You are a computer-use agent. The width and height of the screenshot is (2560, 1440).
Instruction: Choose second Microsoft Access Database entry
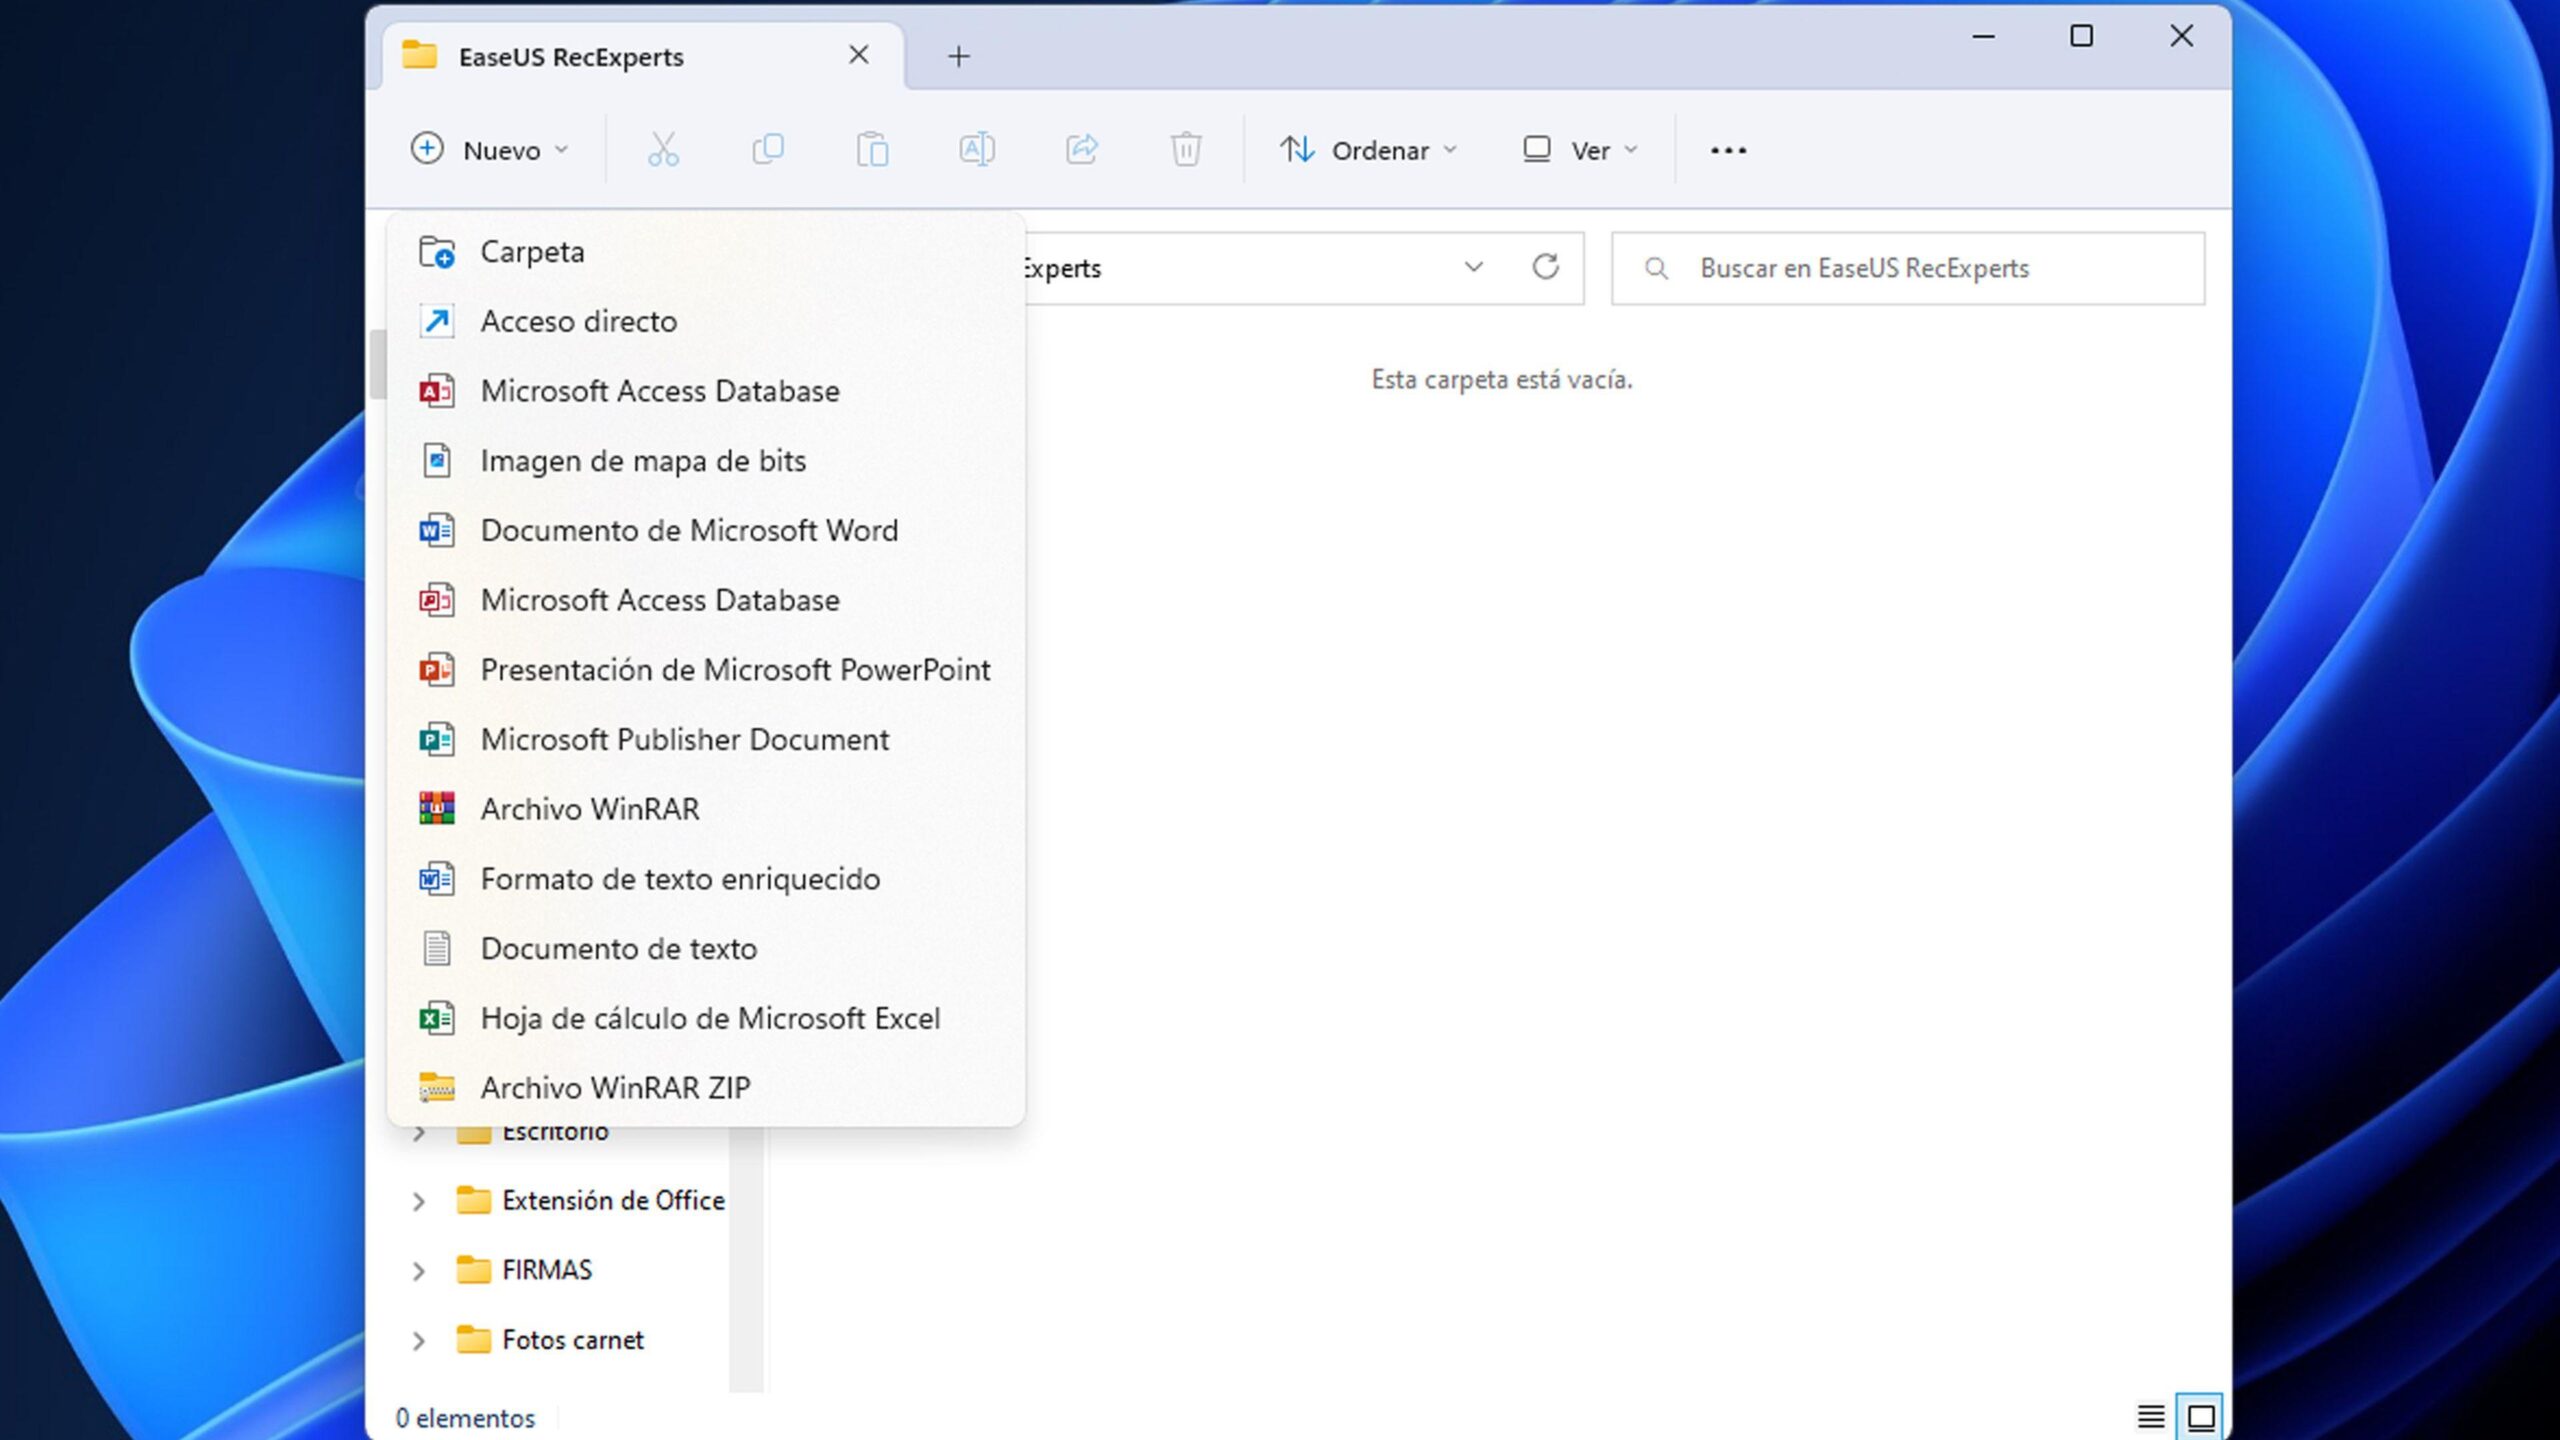[706, 600]
